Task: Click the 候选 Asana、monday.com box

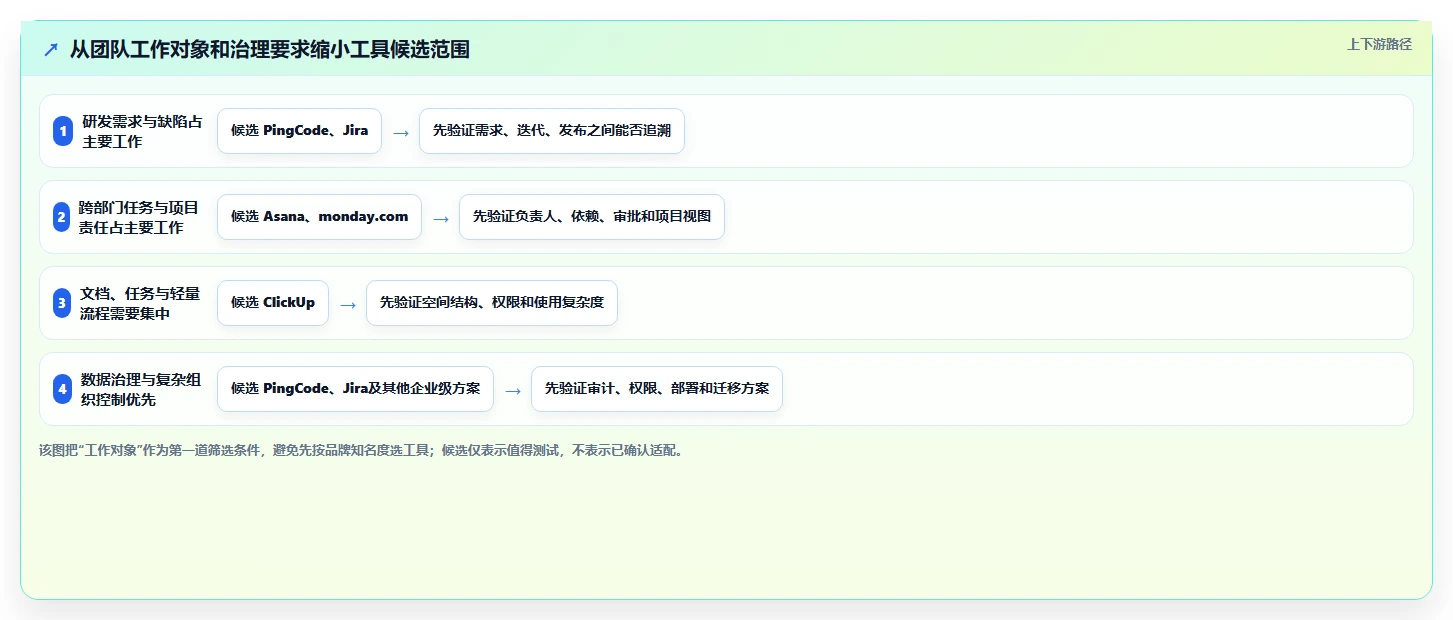Action: click(x=319, y=217)
